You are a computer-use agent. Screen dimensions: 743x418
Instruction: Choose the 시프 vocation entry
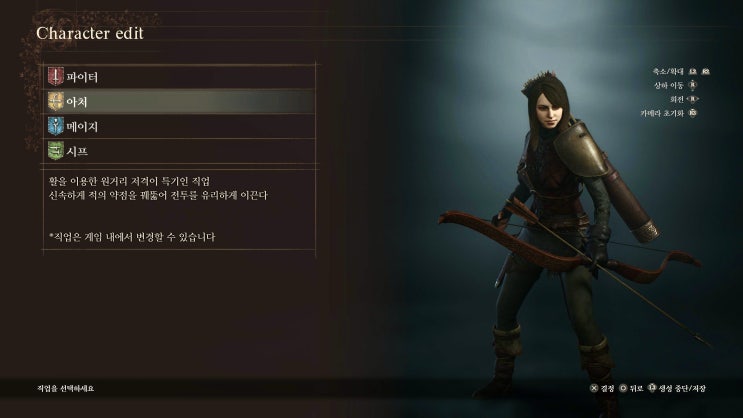pos(180,151)
